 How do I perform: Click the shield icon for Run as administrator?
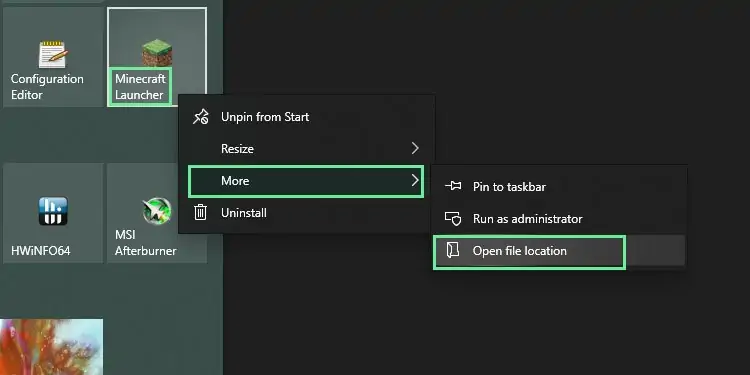tap(453, 219)
